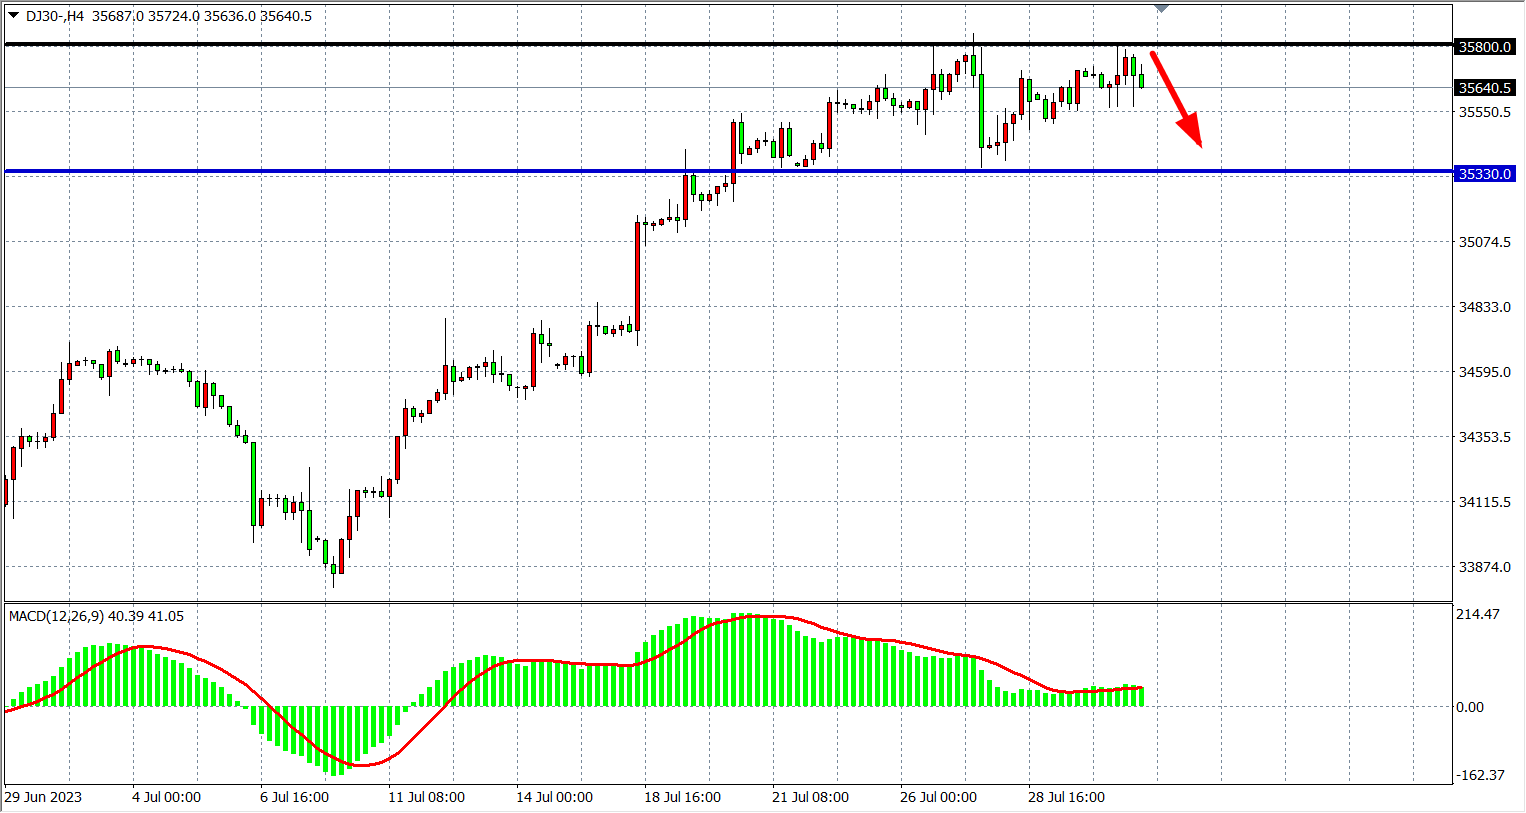
Task: Click the 35800.0 black price label
Action: pyautogui.click(x=1484, y=47)
